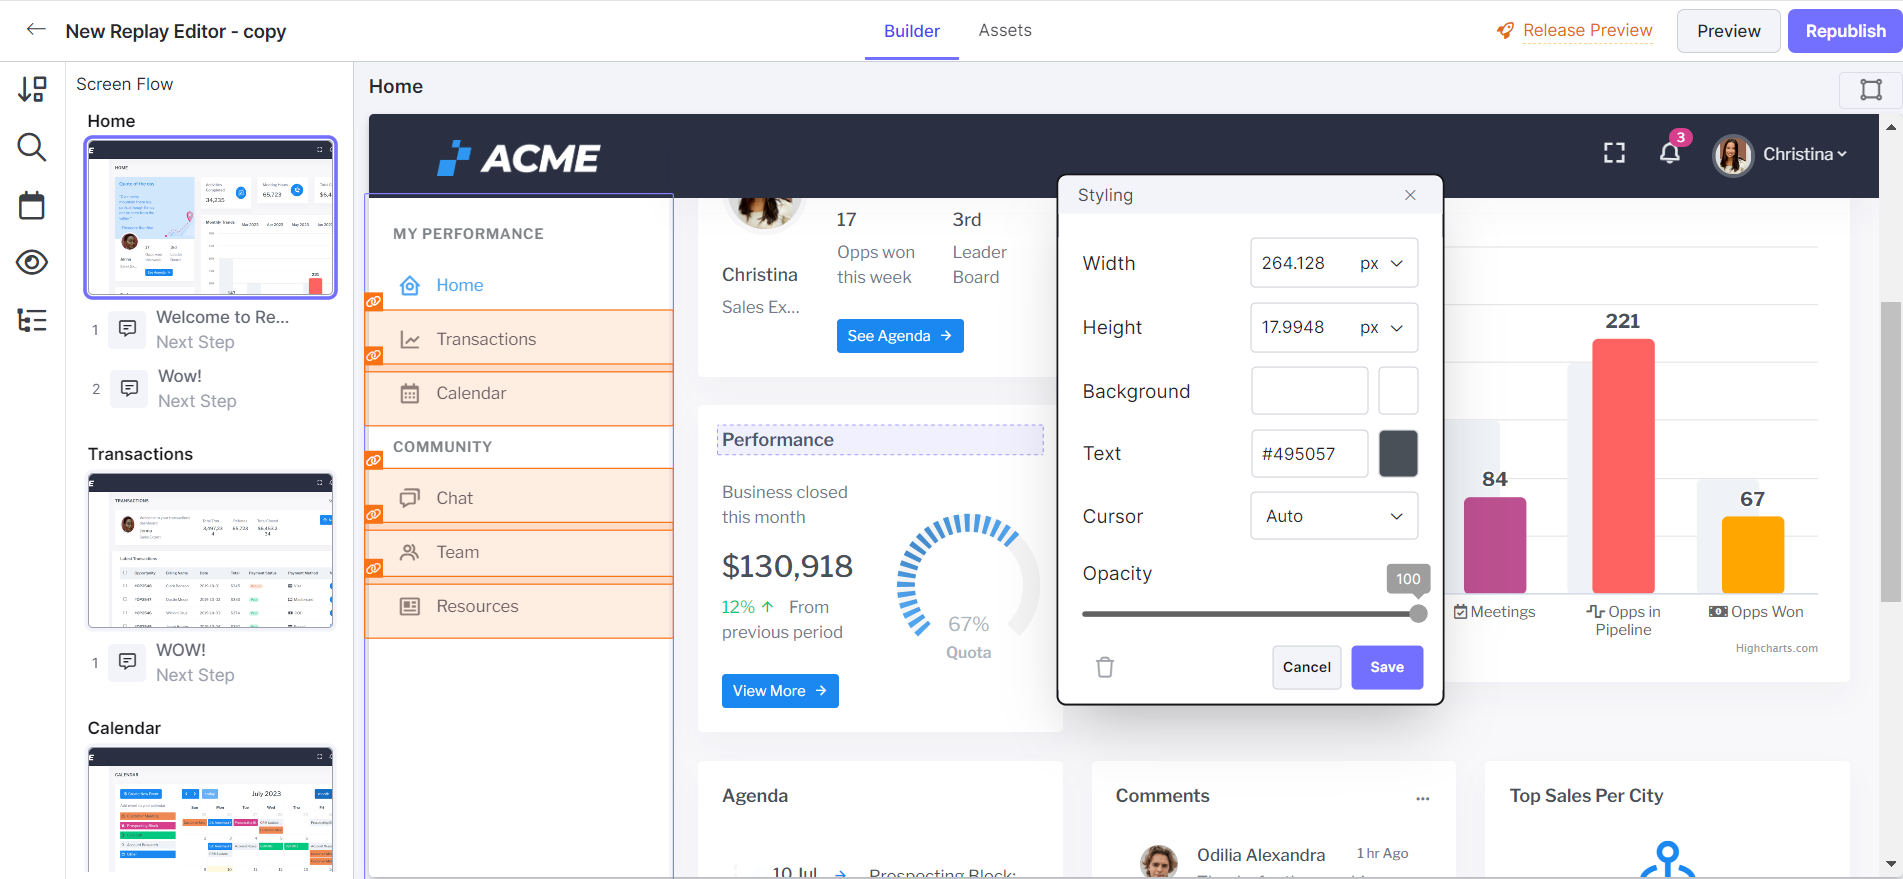Screen dimensions: 1903x879
Task: Click the Preview button
Action: (1728, 31)
